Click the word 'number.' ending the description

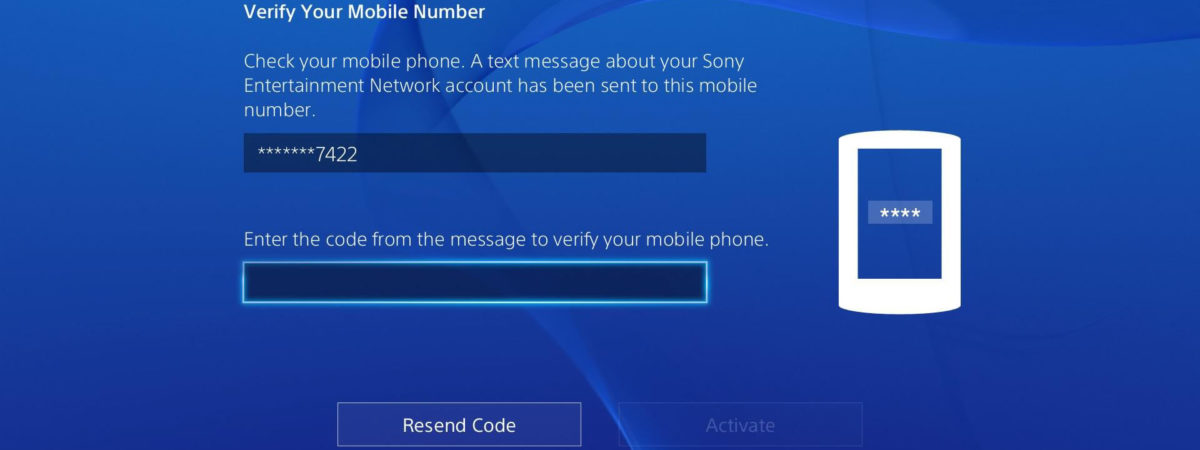click(x=273, y=111)
